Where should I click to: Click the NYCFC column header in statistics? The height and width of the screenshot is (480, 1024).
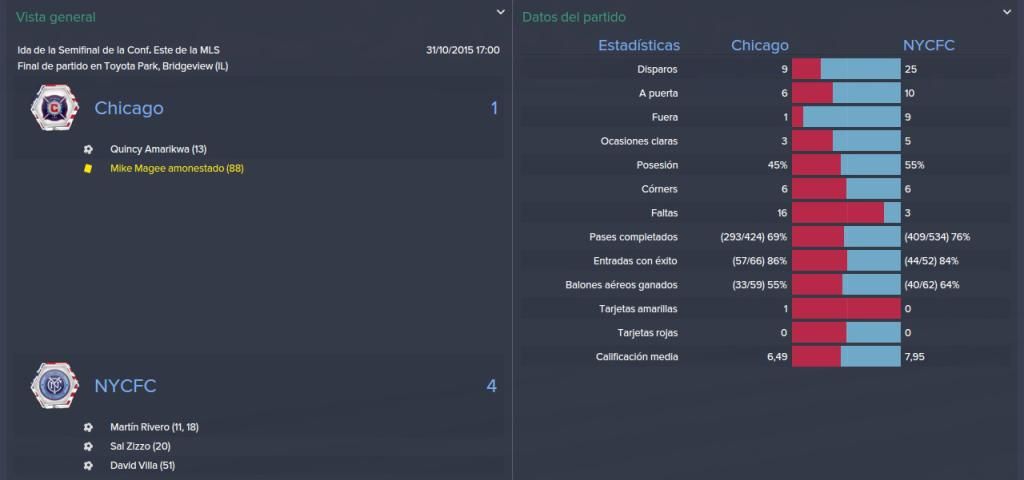pos(929,46)
